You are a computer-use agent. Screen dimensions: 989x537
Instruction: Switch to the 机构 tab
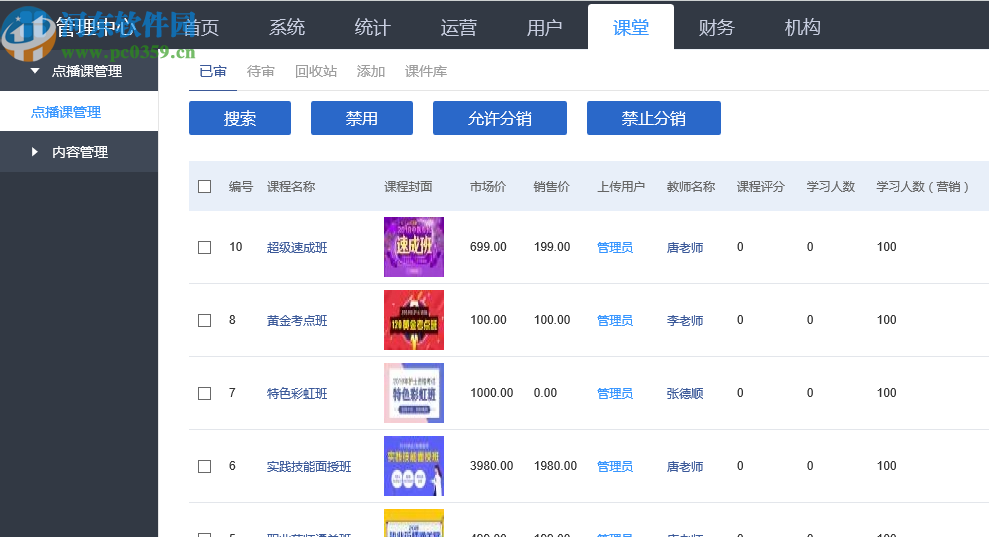[802, 28]
